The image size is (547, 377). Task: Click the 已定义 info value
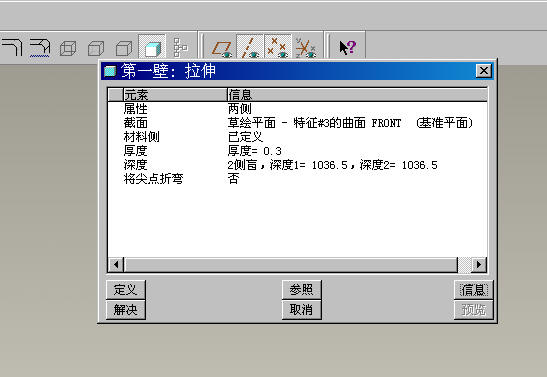[x=245, y=137]
